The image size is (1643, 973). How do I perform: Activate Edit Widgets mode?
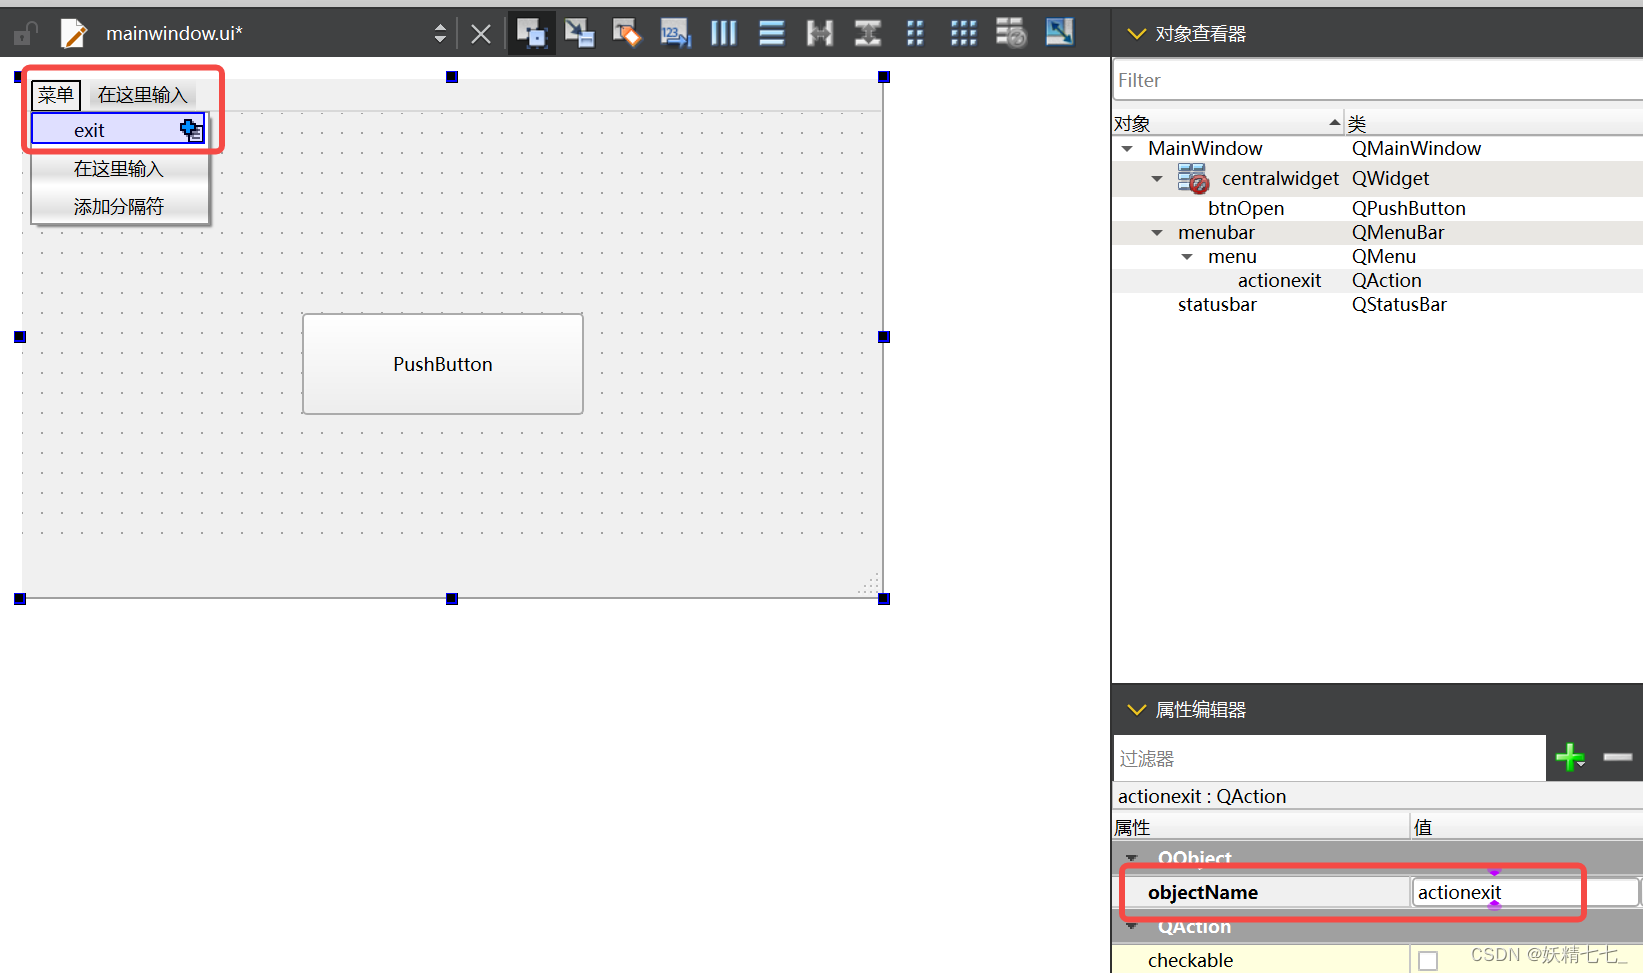click(x=532, y=33)
